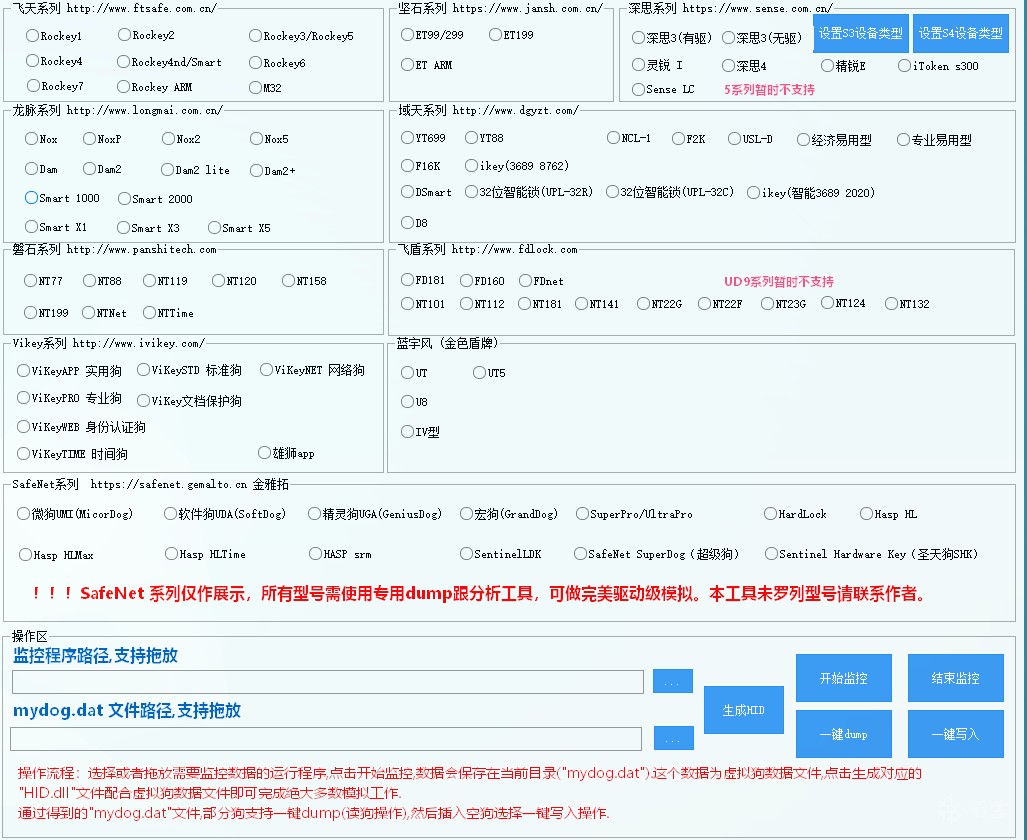Image resolution: width=1027 pixels, height=840 pixels.
Task: Click 一键写入 button
Action: point(956,734)
